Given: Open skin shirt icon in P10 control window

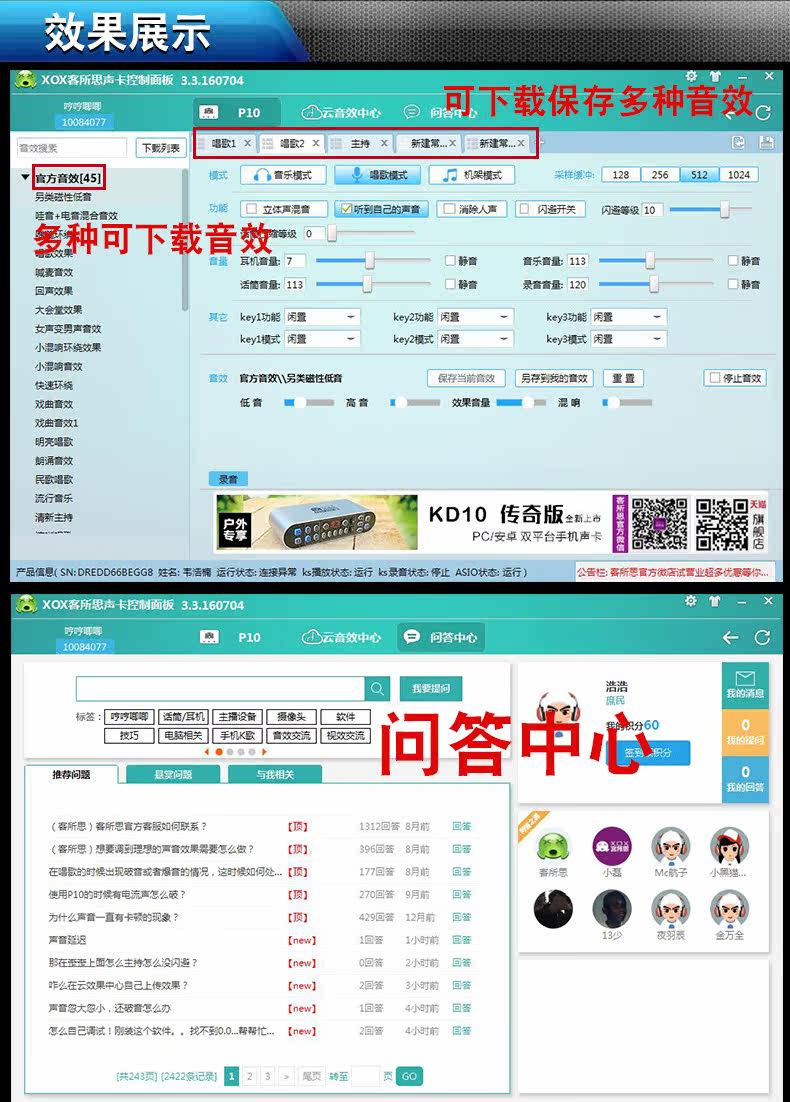Looking at the screenshot, I should (715, 76).
